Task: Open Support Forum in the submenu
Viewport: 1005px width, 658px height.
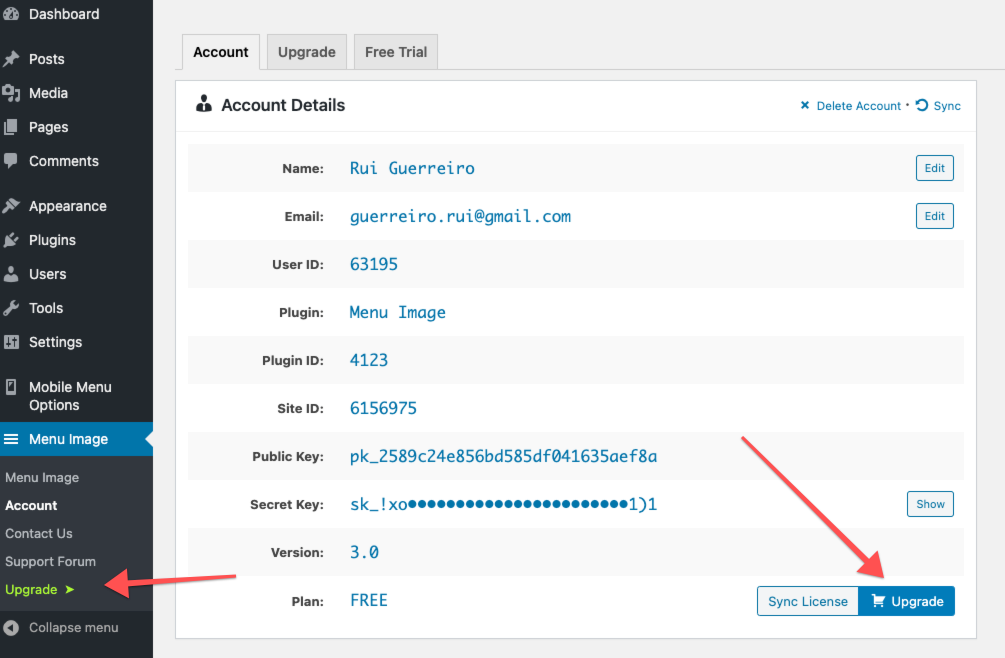Action: coord(50,562)
